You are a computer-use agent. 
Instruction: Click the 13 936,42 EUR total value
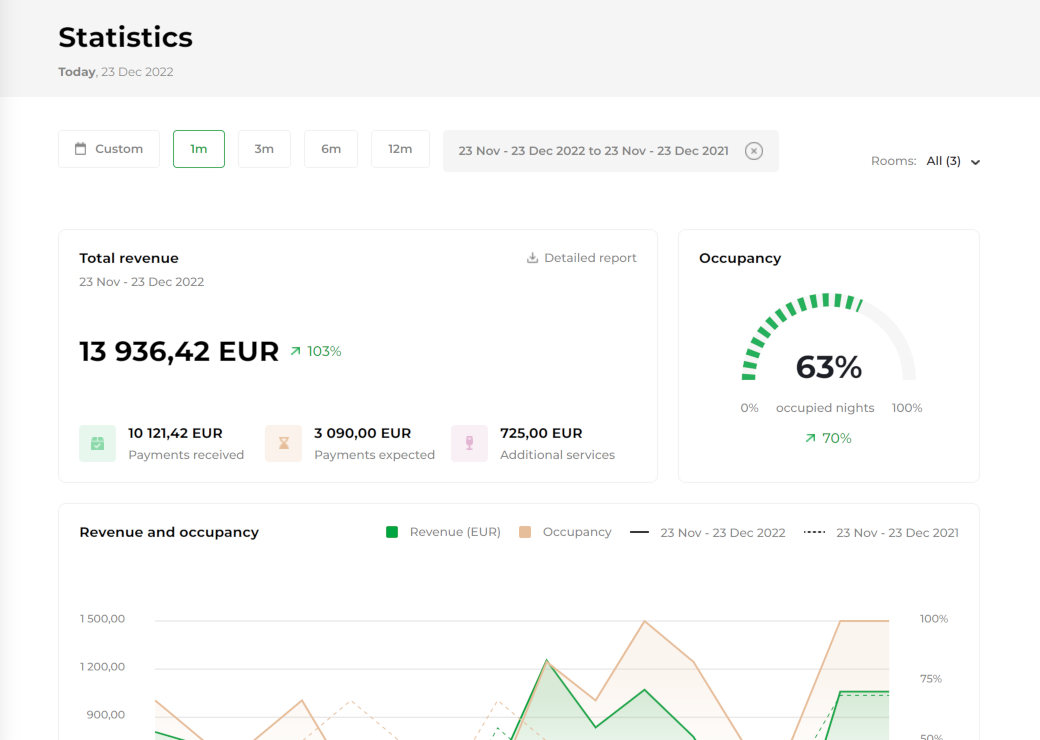pos(179,351)
